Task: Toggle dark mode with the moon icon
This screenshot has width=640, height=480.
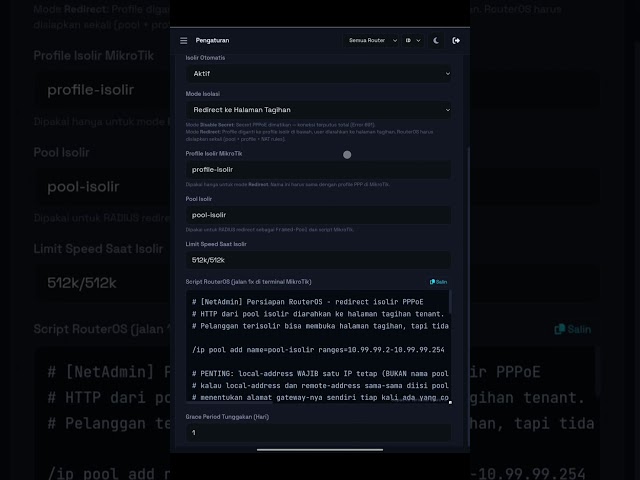Action: [x=436, y=40]
